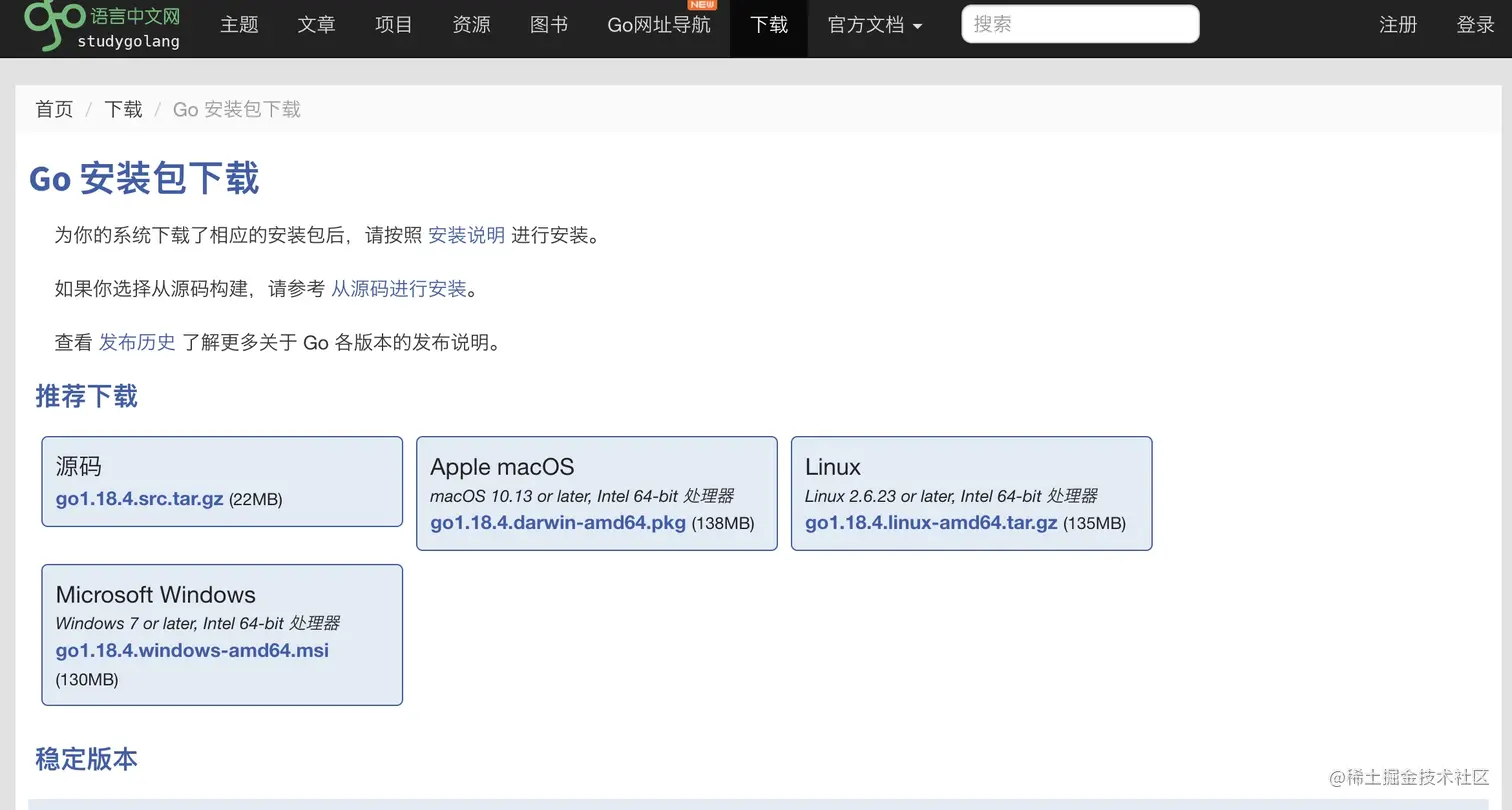Click the Microsoft Windows card title

[x=156, y=595]
